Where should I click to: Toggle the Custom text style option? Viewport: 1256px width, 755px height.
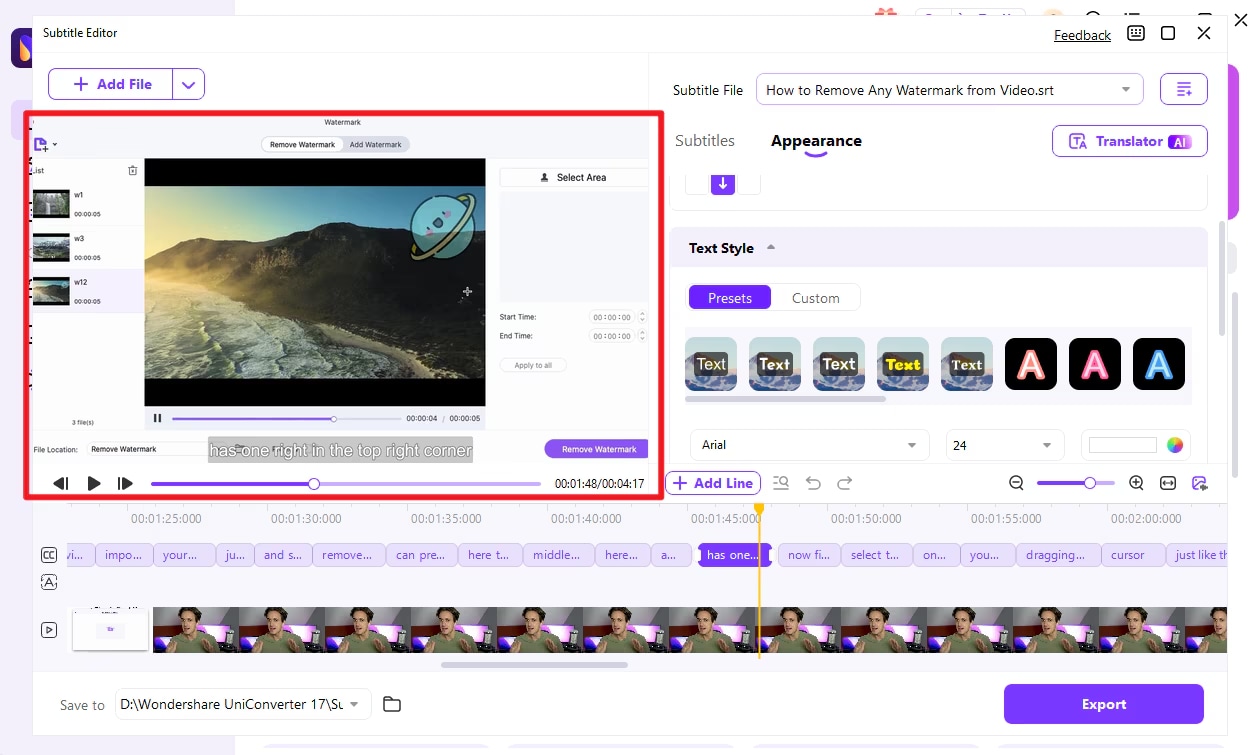(817, 297)
